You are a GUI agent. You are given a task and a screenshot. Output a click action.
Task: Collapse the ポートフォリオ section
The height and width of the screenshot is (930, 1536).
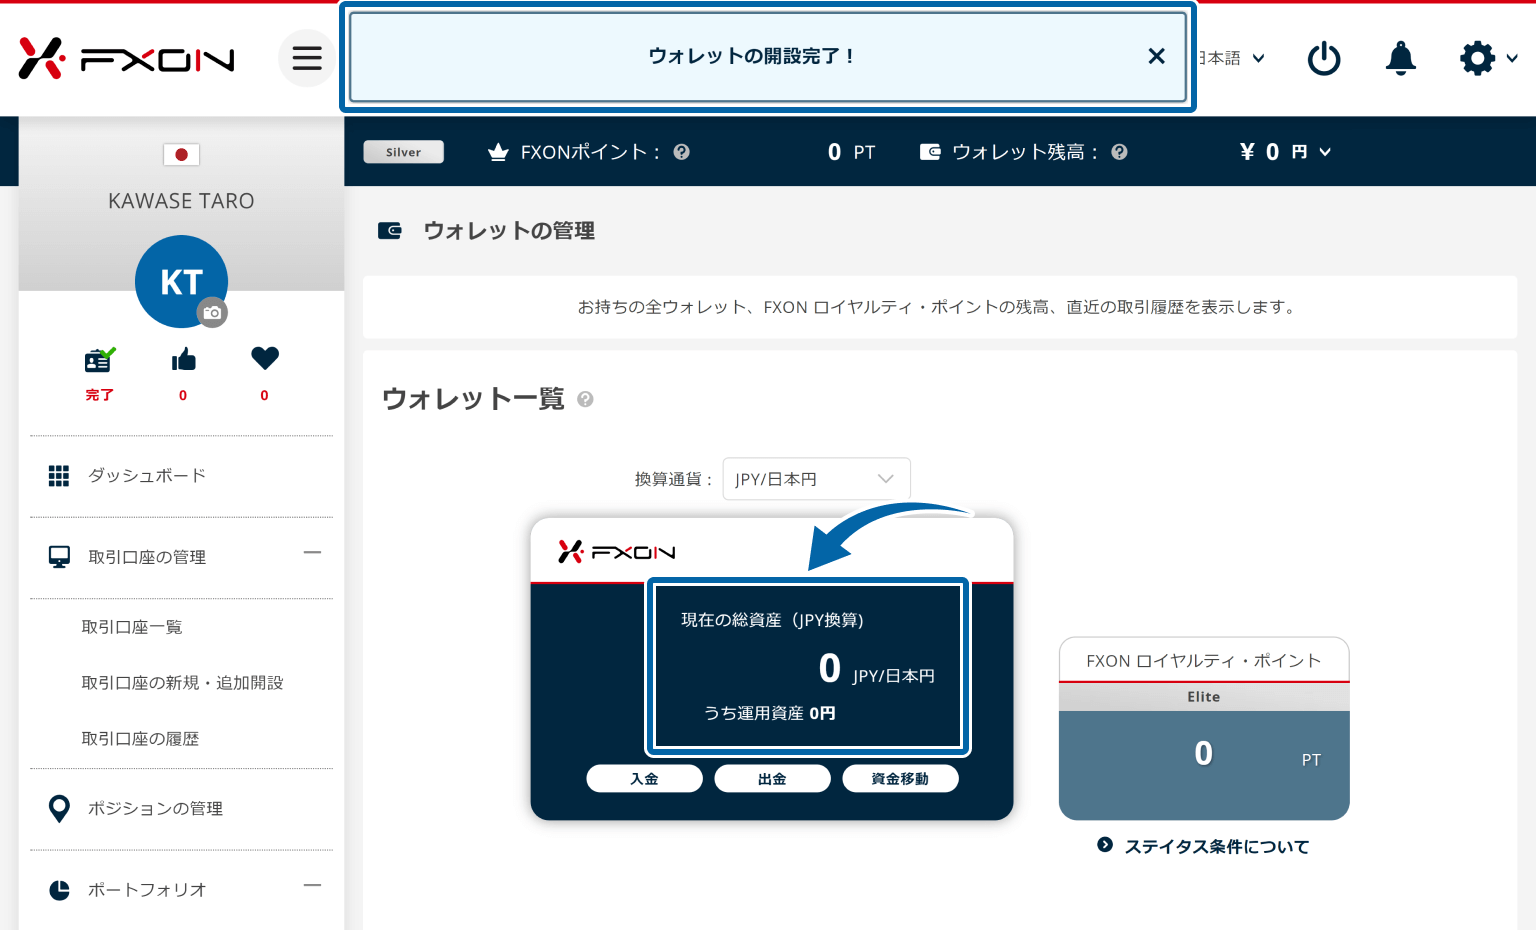312,885
